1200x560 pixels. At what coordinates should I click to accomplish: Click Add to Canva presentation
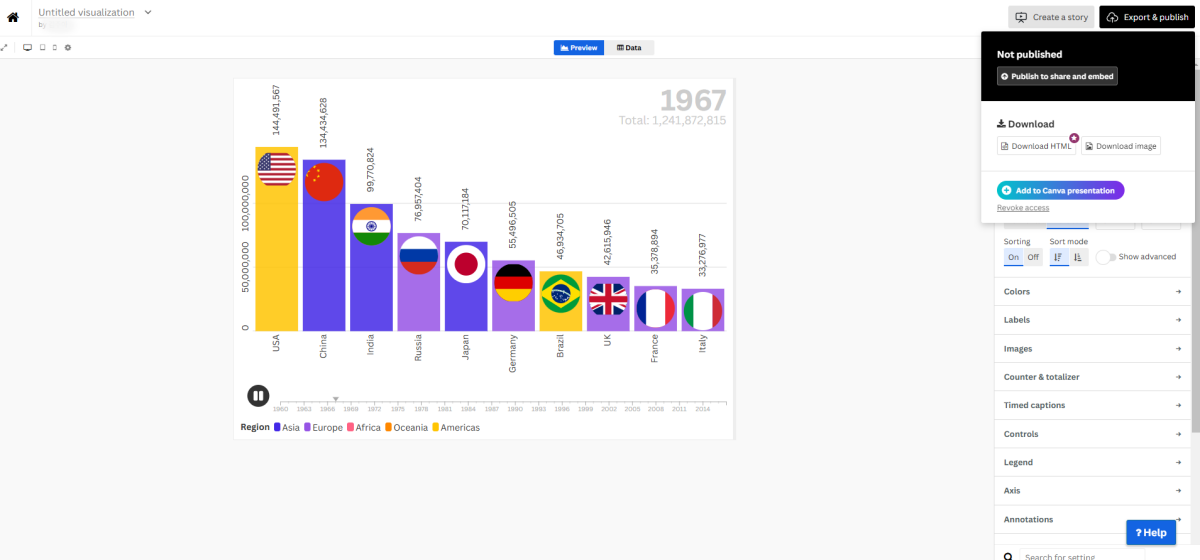(1061, 190)
